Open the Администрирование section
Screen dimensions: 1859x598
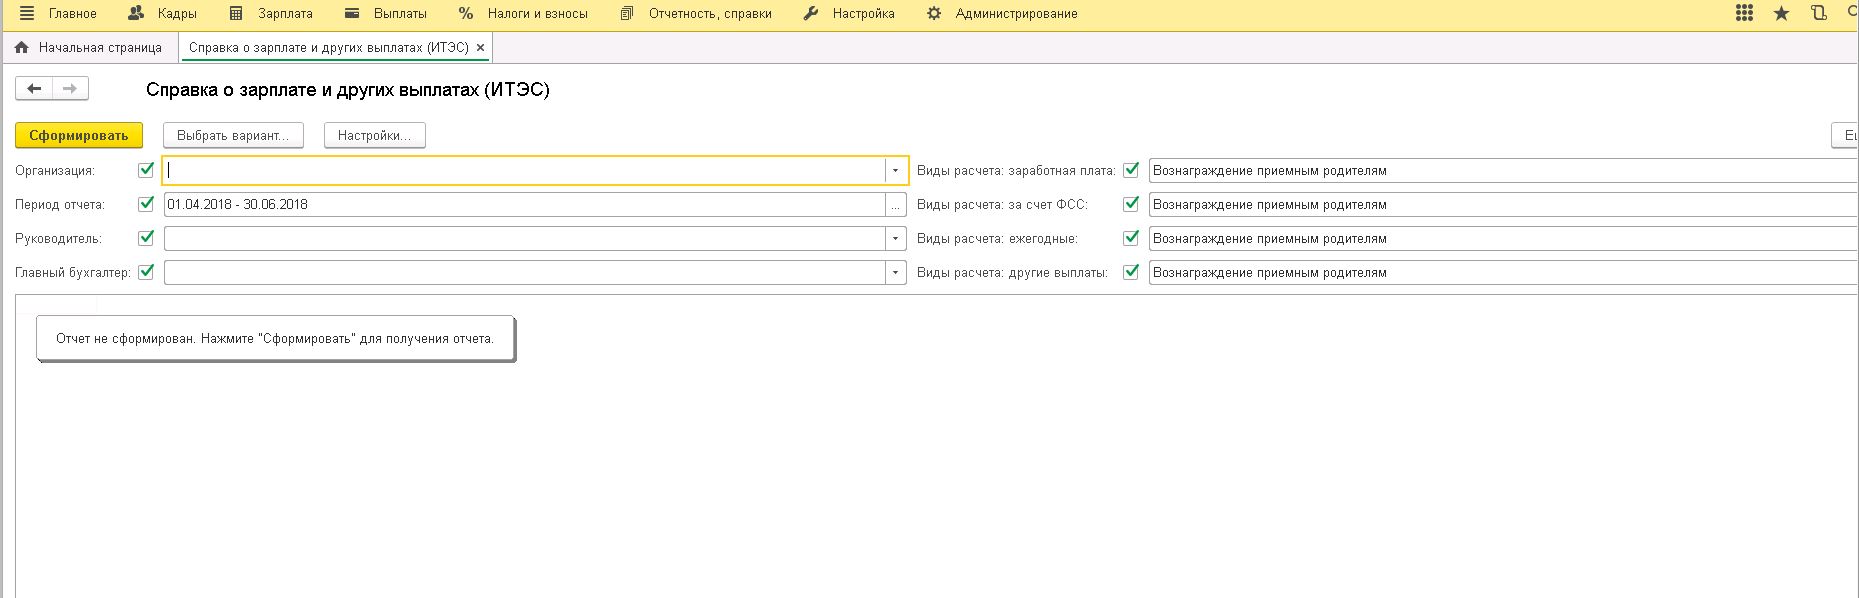click(1017, 14)
